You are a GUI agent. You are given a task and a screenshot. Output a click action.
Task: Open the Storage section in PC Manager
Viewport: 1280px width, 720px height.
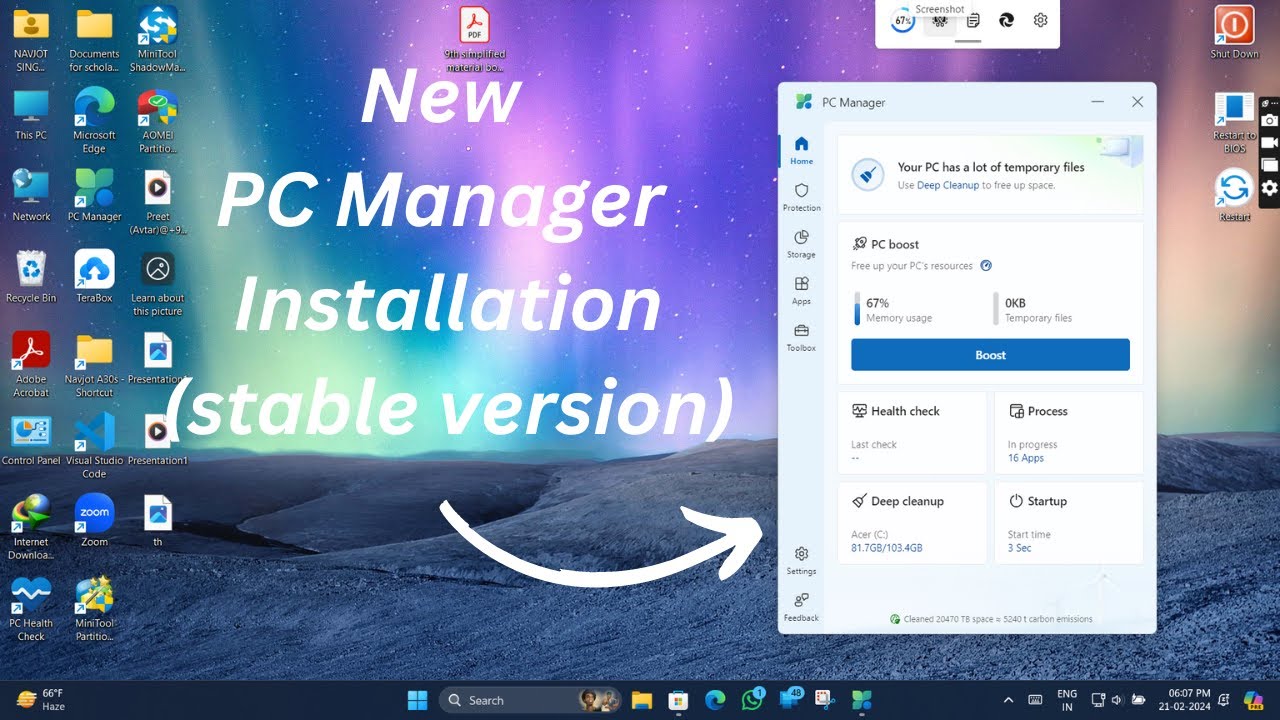[801, 244]
